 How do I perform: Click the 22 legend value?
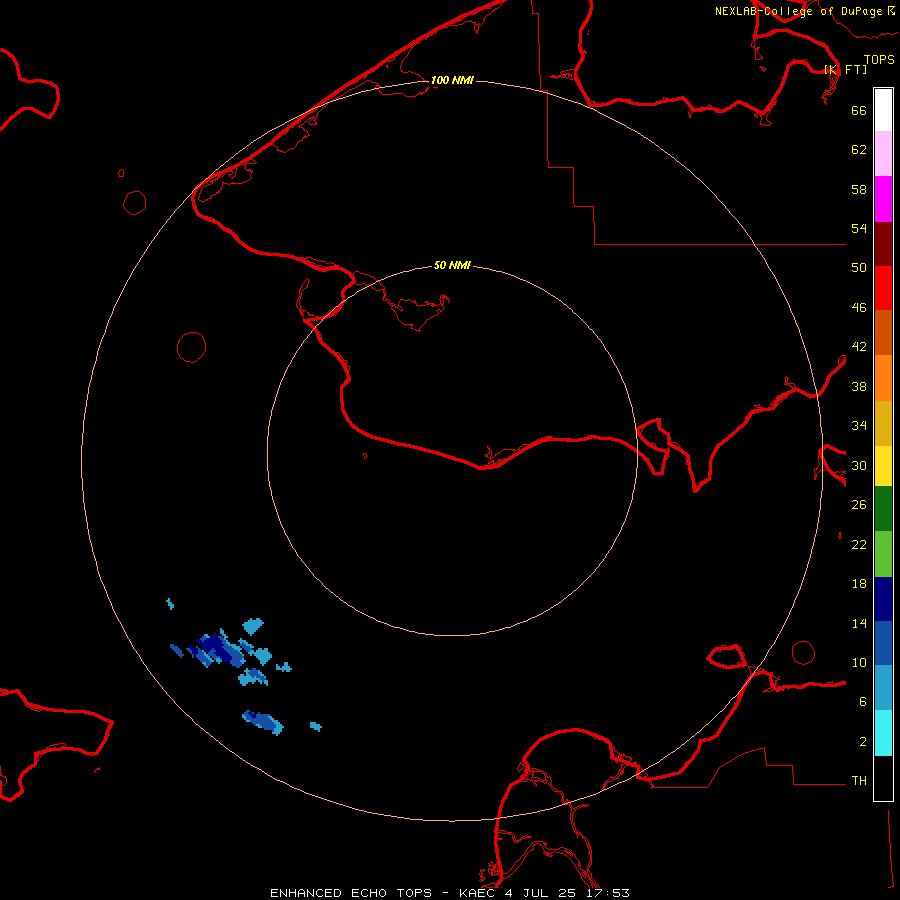859,545
